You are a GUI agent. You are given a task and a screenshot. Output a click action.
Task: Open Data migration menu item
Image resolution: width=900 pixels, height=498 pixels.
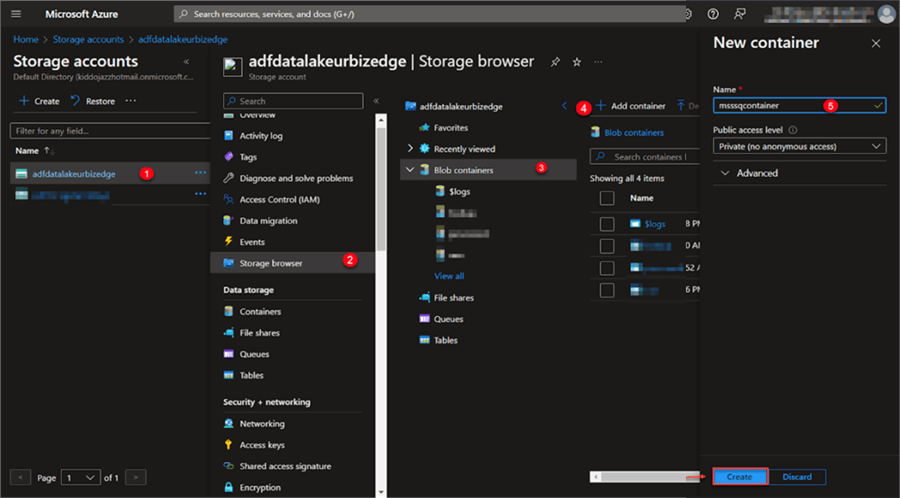point(267,221)
